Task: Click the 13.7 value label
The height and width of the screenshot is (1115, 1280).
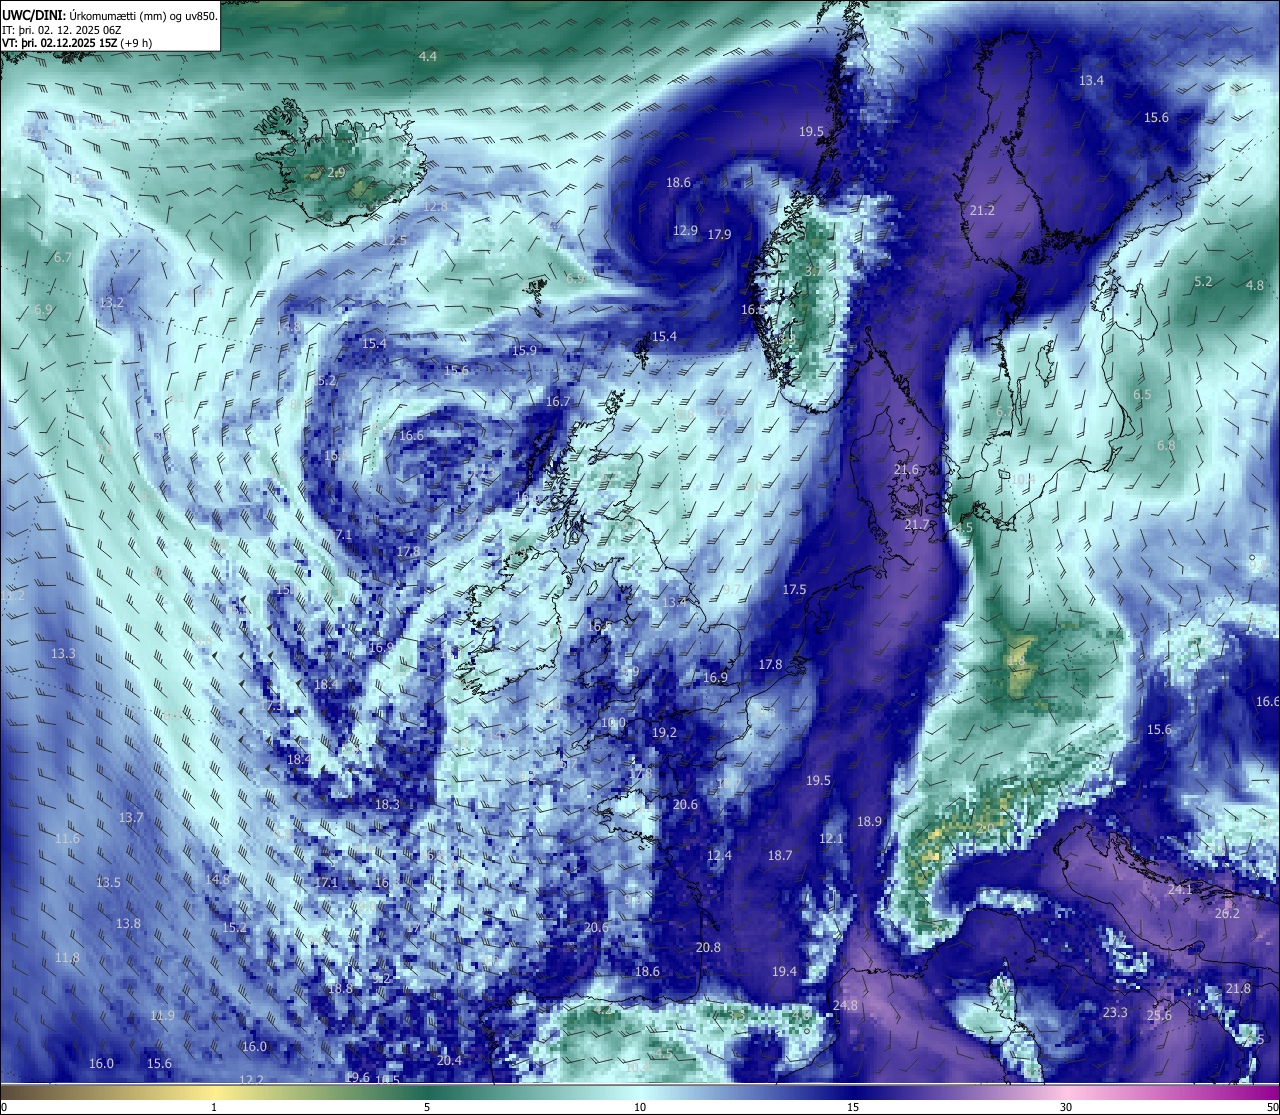Action: [x=131, y=818]
